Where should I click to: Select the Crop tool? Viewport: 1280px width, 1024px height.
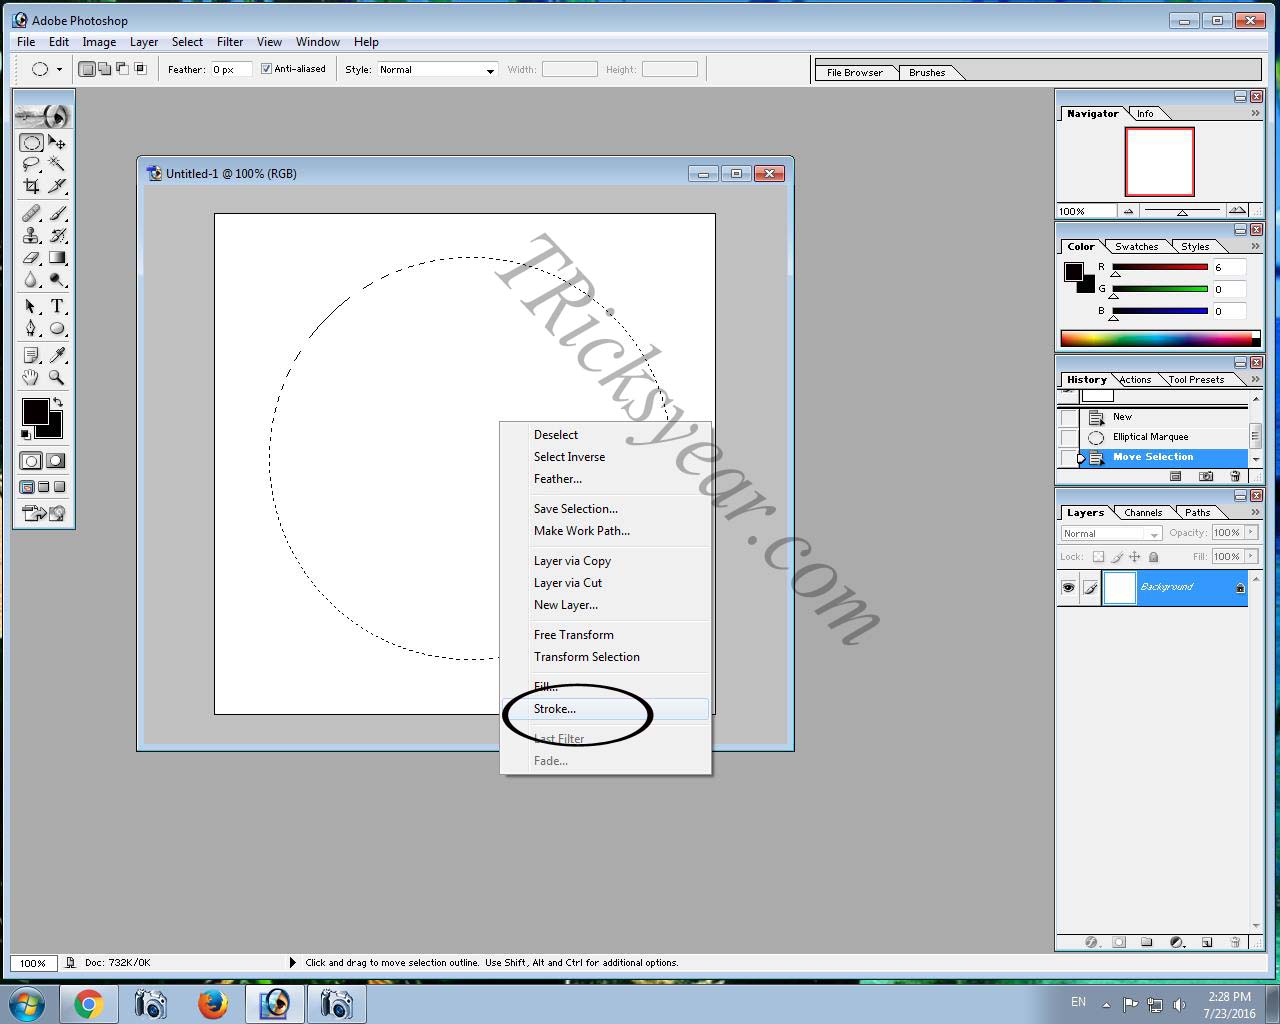(x=31, y=187)
